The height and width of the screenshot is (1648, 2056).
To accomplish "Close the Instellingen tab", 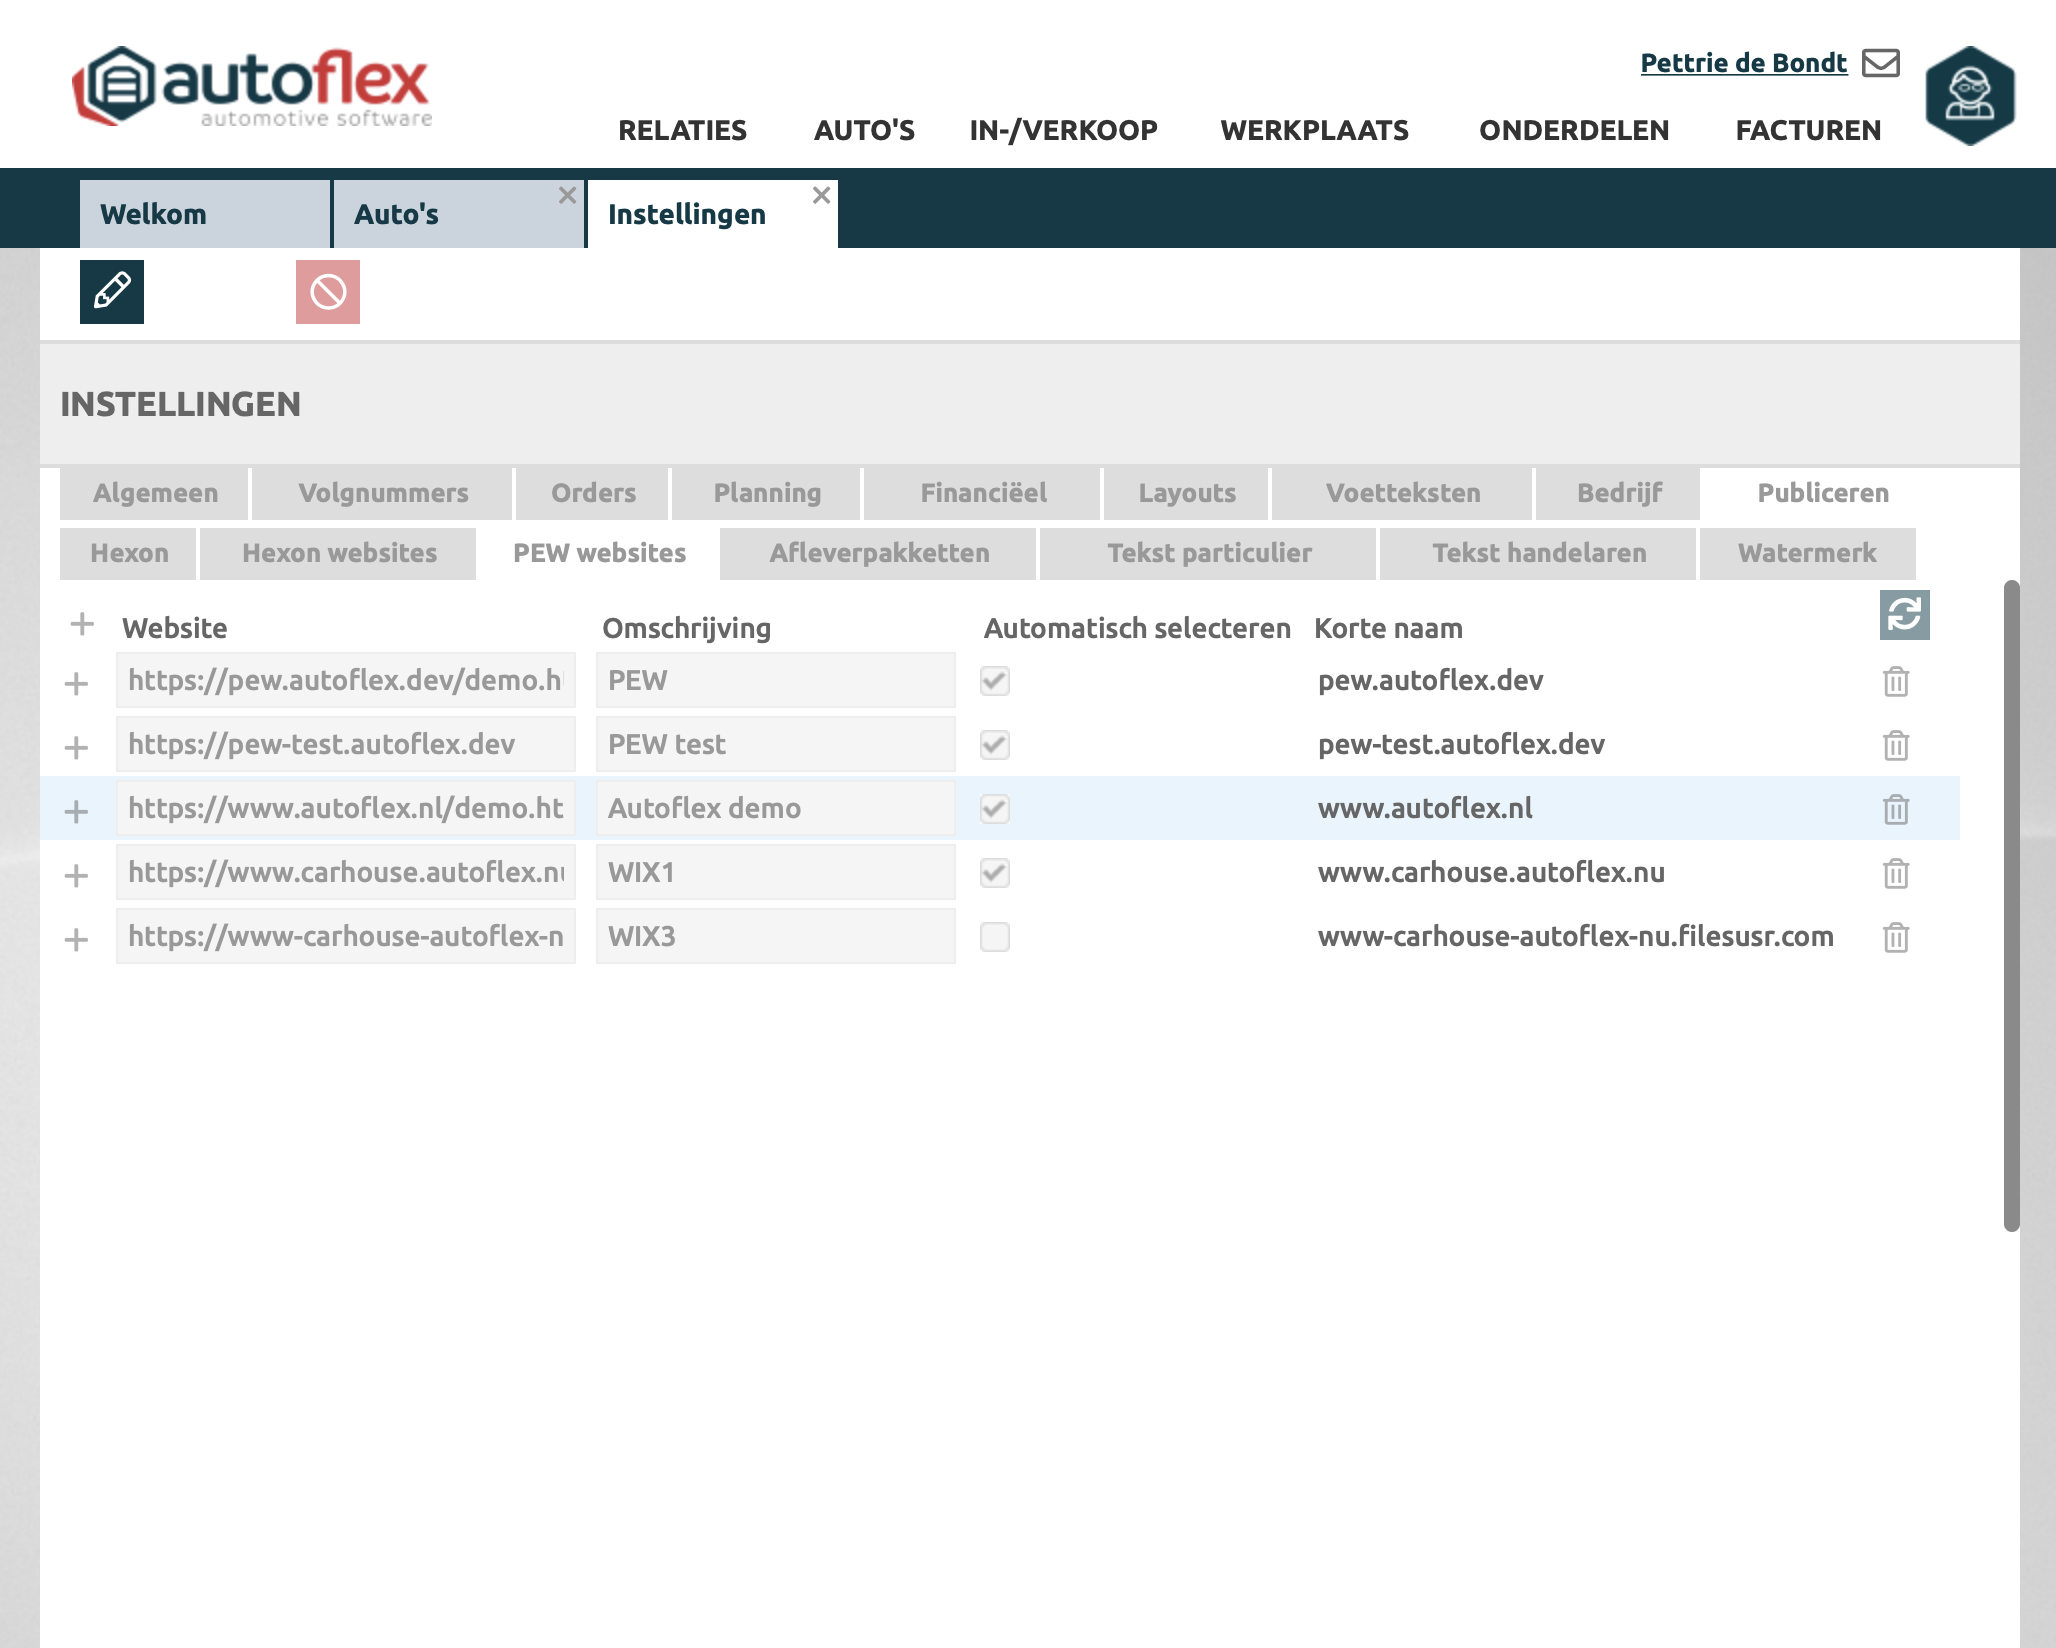I will tap(821, 195).
